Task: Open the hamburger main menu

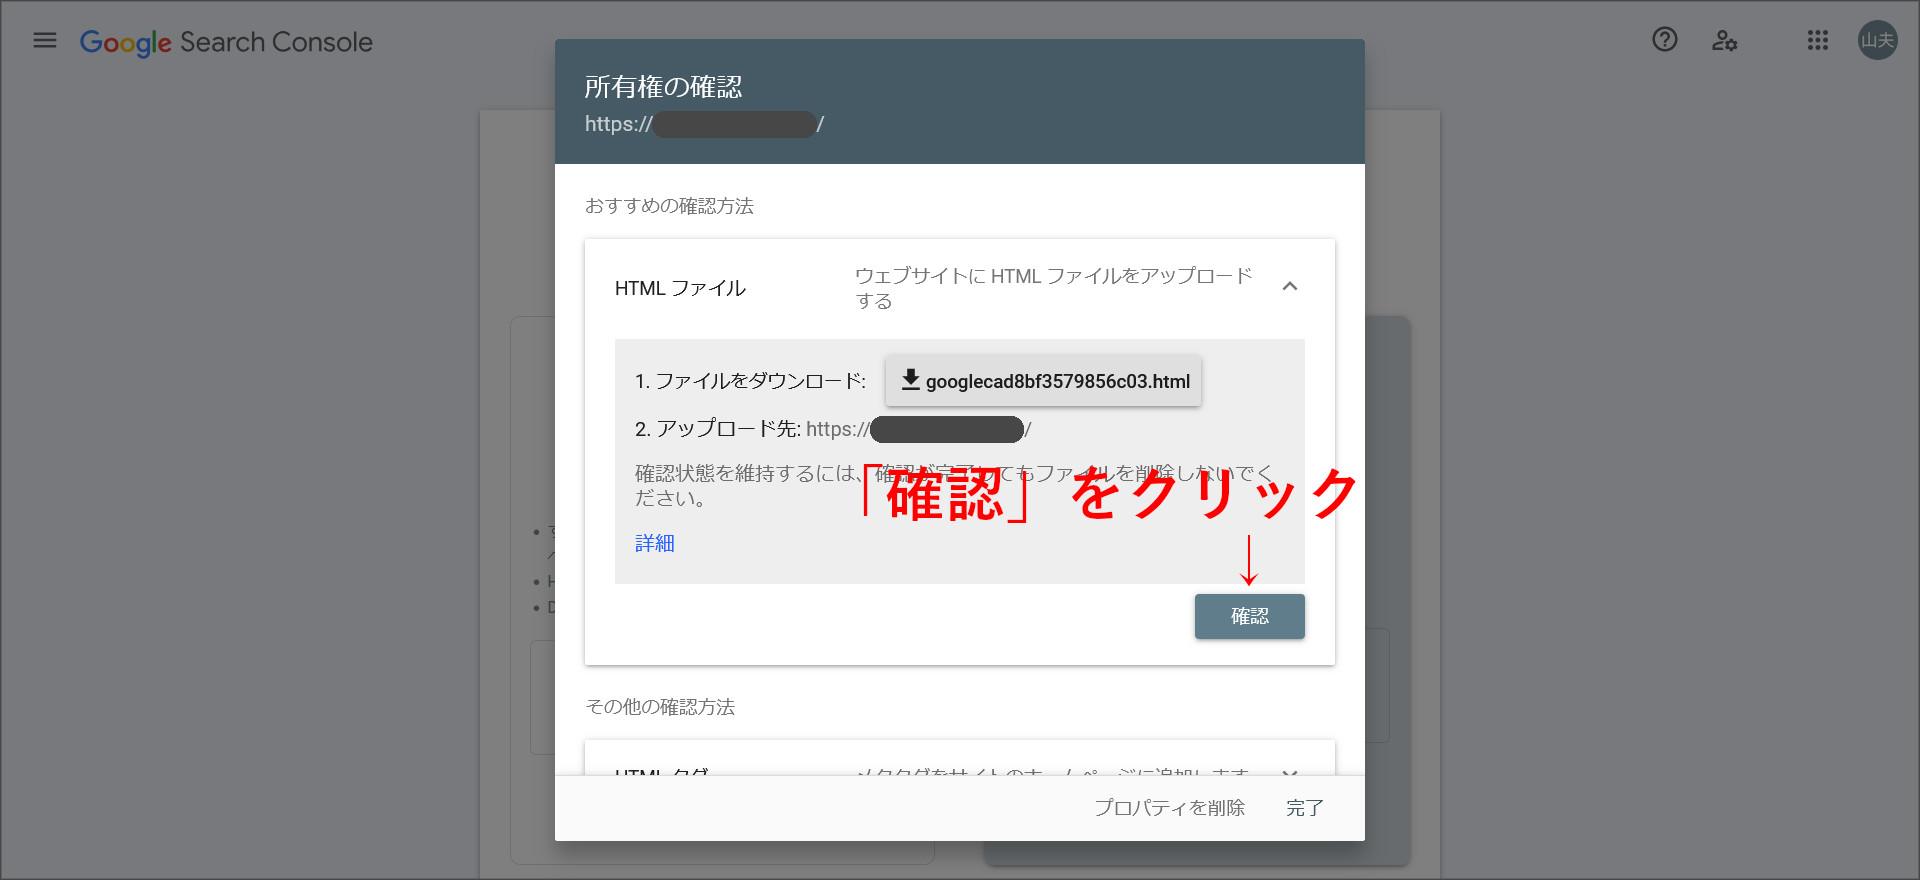Action: pyautogui.click(x=45, y=40)
